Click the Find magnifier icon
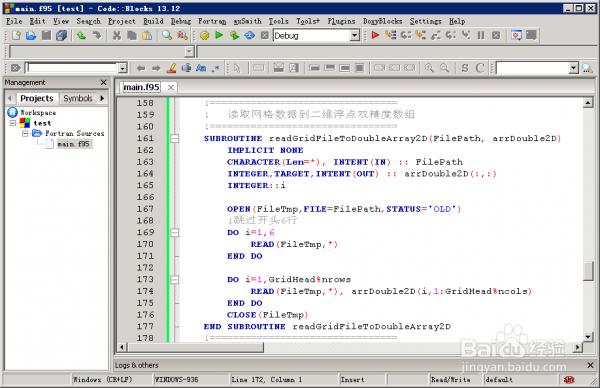 pos(167,36)
